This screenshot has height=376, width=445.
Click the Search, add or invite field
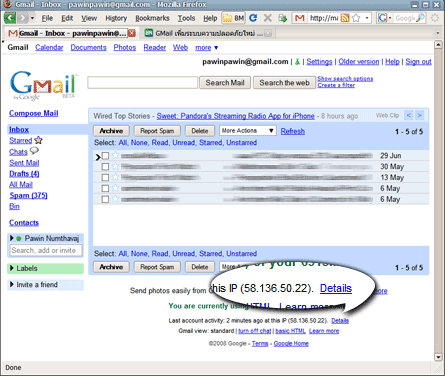(x=46, y=250)
